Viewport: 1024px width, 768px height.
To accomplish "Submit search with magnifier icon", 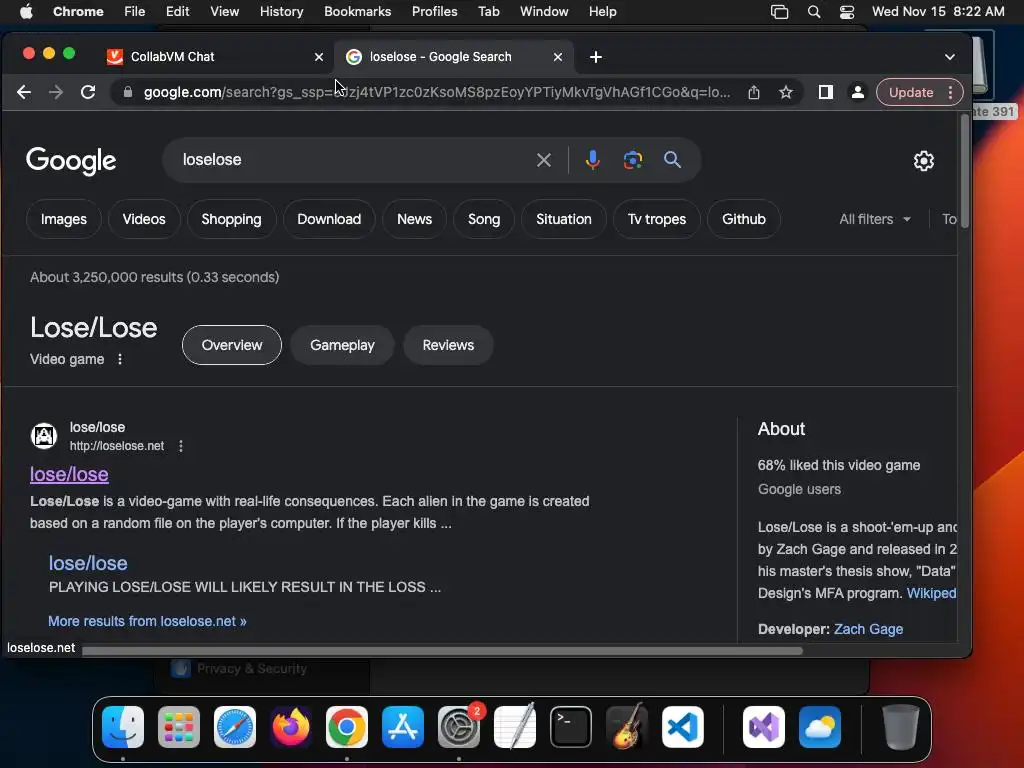I will click(x=672, y=159).
